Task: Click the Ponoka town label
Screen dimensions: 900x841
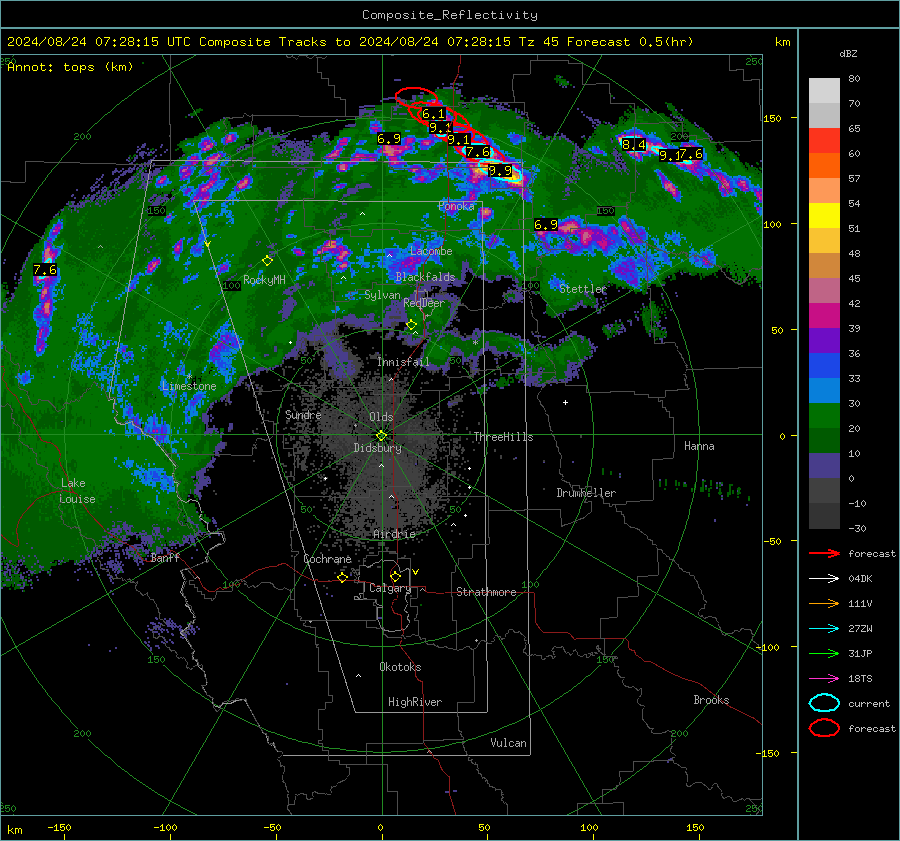Action: (456, 206)
